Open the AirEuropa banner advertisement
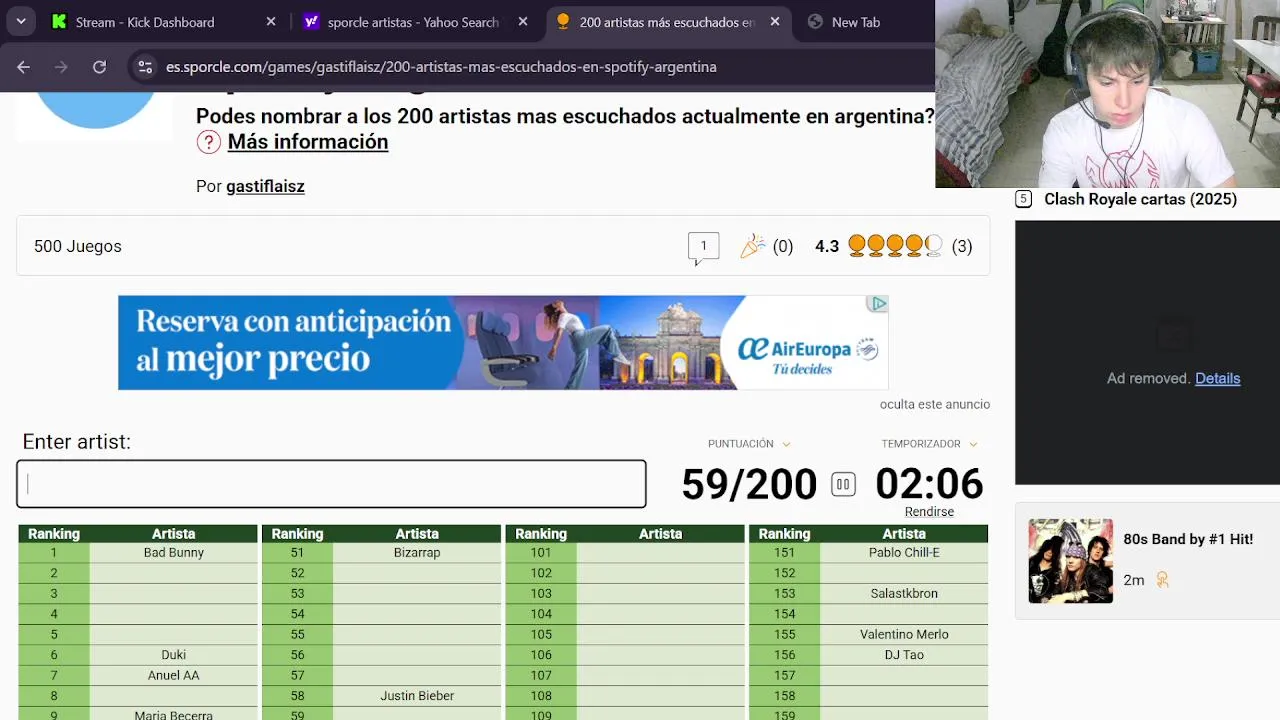This screenshot has width=1280, height=720. 503,343
